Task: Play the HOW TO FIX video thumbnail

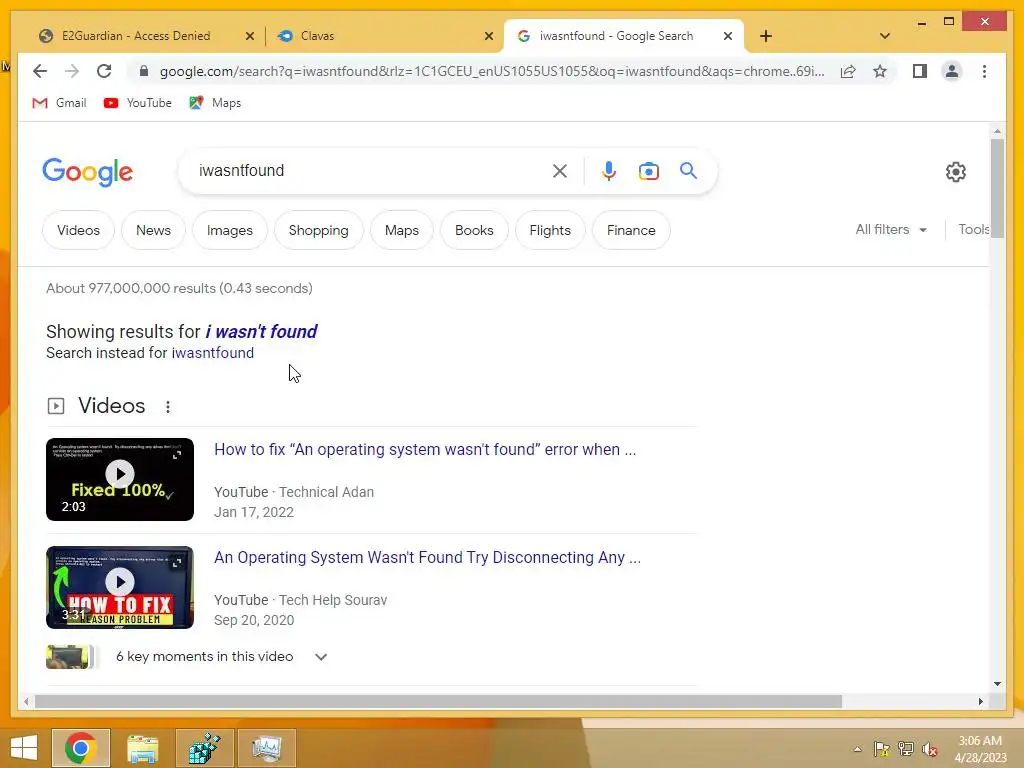Action: (x=120, y=588)
